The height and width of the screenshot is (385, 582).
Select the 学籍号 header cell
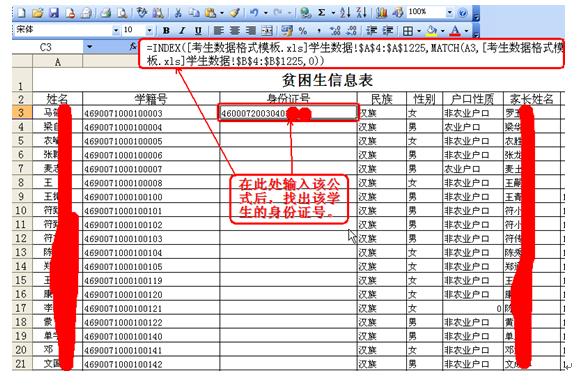coord(151,99)
